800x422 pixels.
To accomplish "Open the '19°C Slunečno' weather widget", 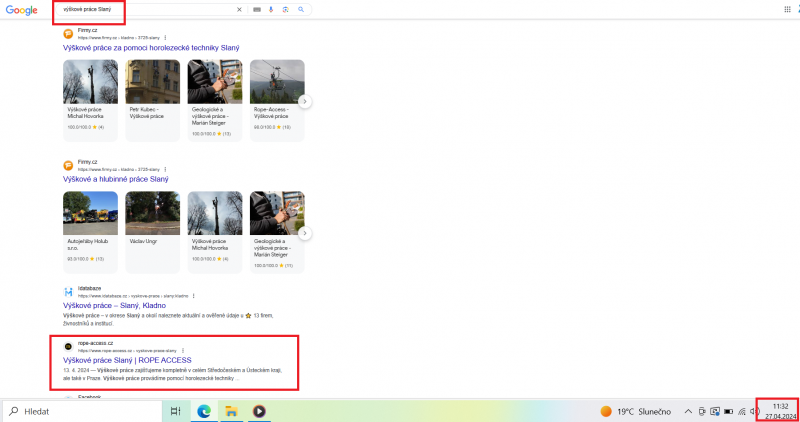I will coord(636,411).
